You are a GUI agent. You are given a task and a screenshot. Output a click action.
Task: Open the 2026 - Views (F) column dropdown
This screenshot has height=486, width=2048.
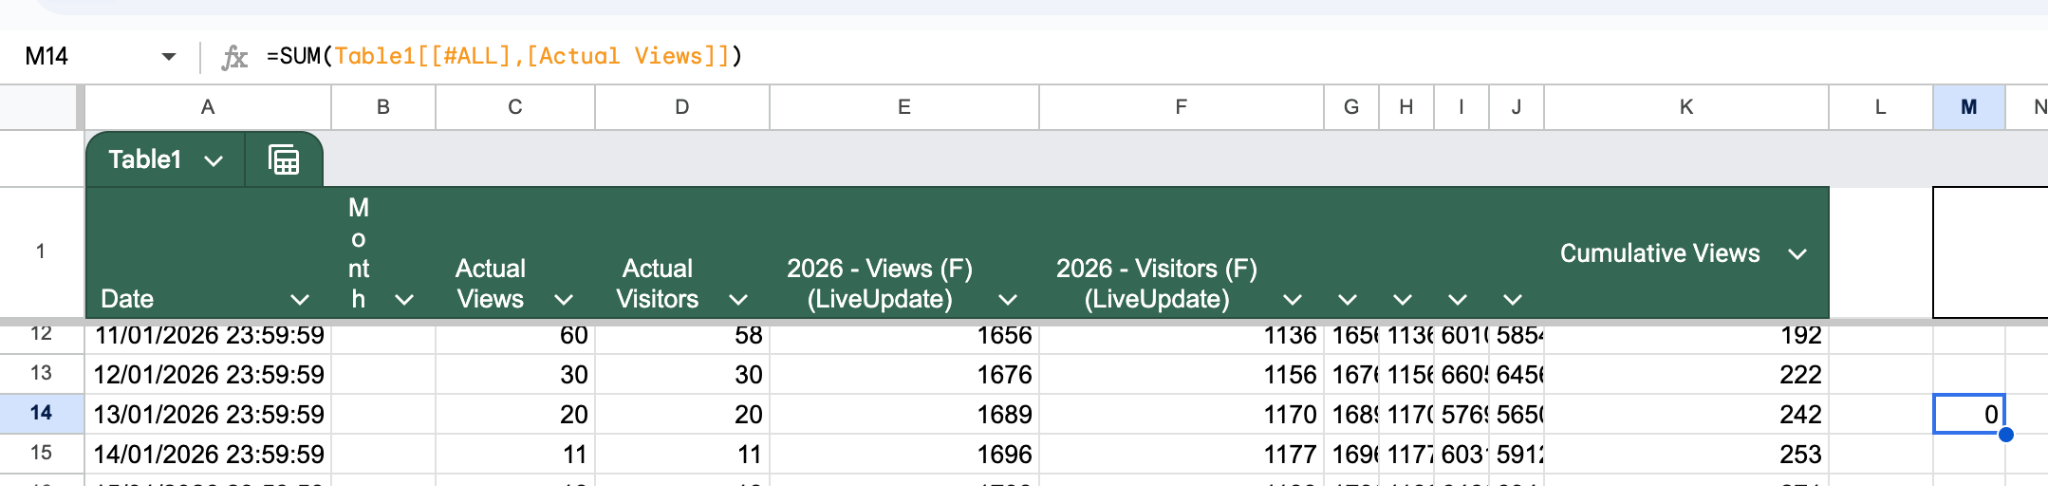click(1008, 300)
